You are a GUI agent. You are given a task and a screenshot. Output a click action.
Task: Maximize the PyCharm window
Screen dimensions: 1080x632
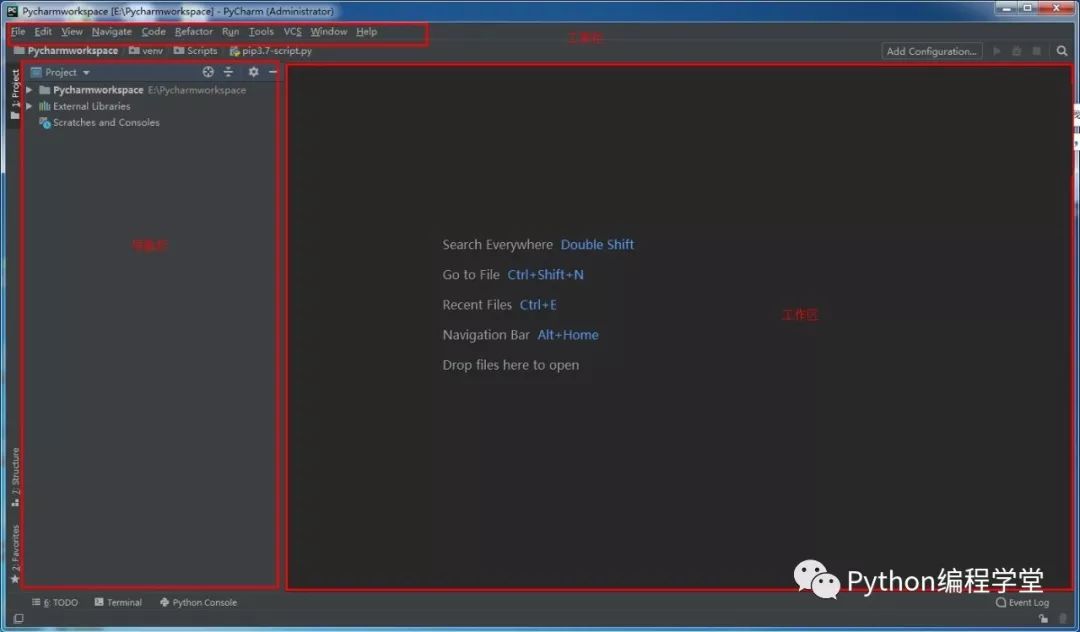tap(1027, 8)
